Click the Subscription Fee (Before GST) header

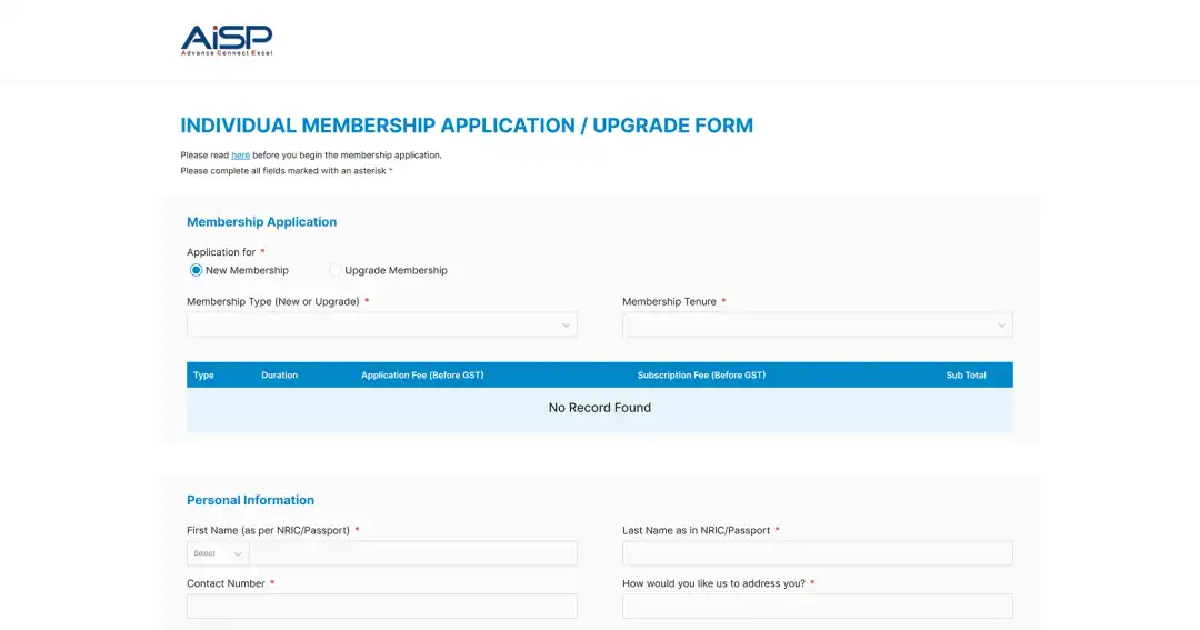[x=702, y=375]
